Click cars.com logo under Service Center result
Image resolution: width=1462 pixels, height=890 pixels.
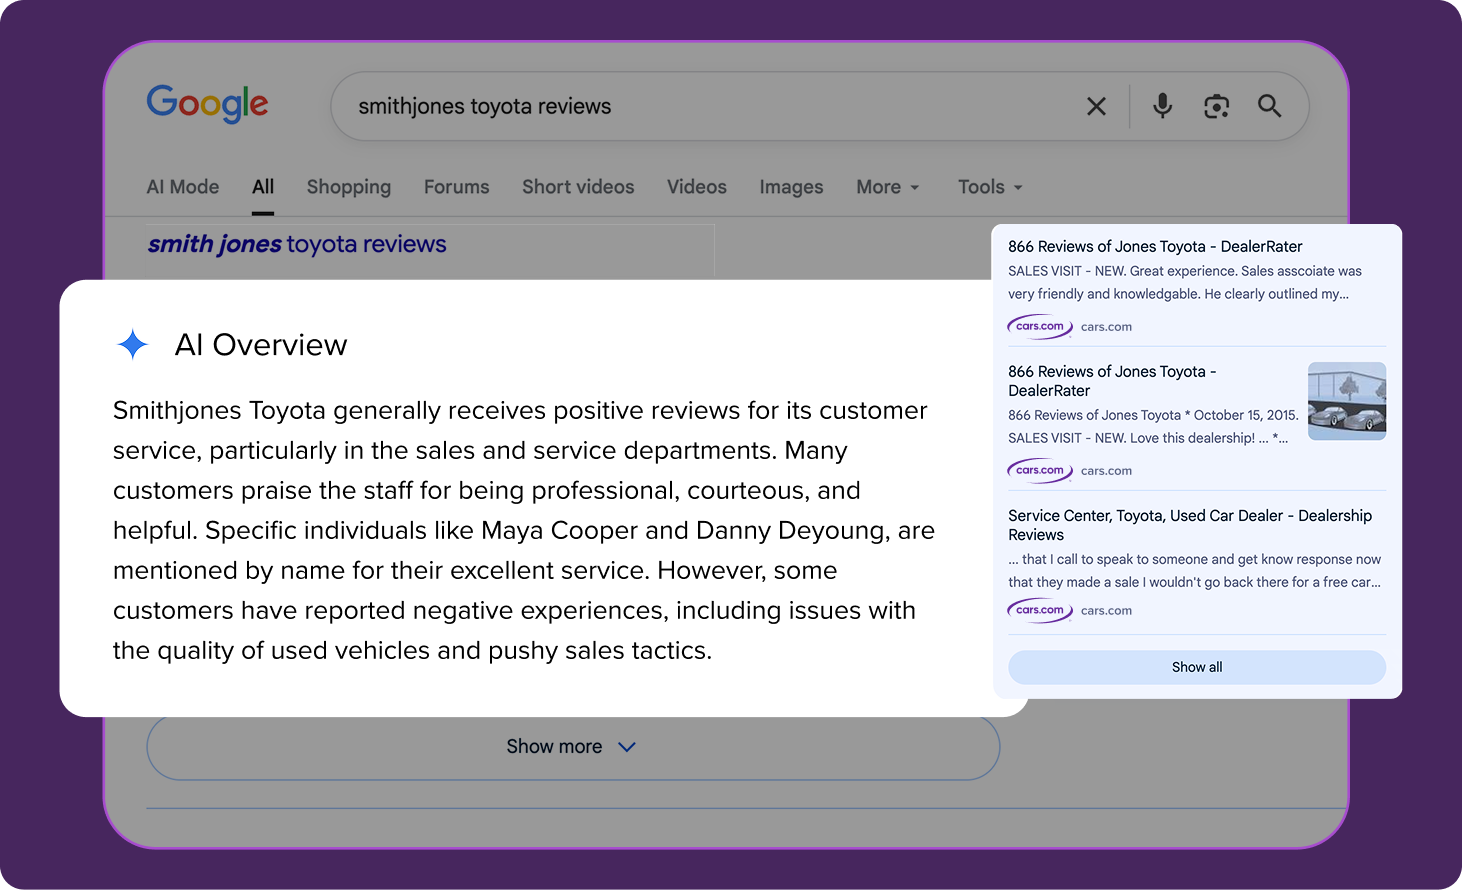[1039, 611]
